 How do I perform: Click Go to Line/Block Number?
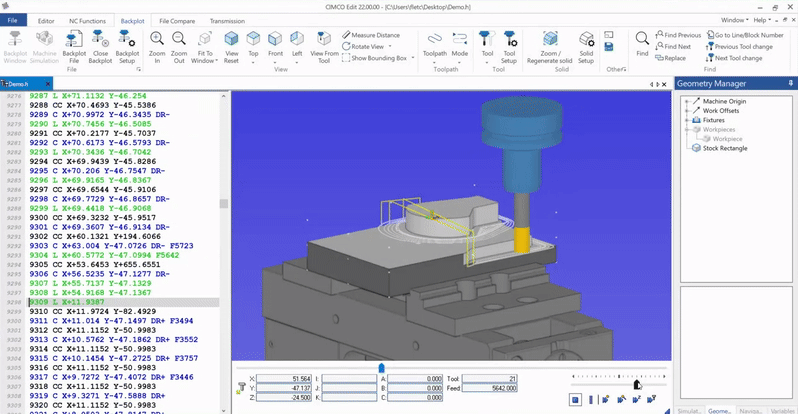745,35
